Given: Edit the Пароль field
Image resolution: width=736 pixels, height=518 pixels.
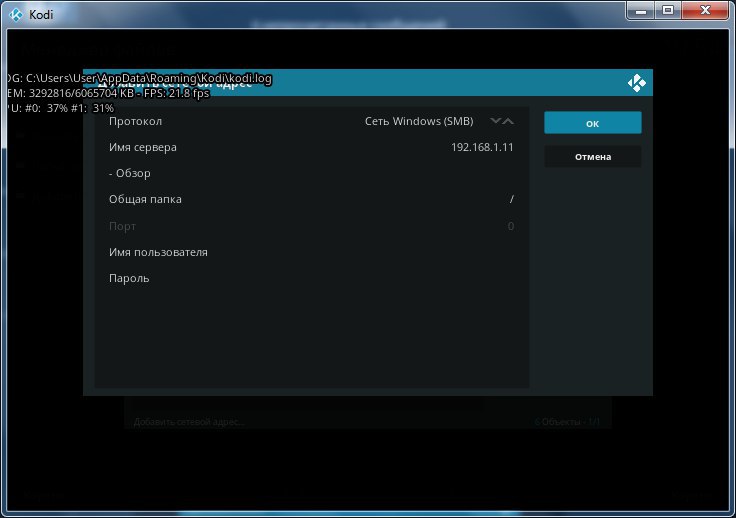Looking at the screenshot, I should (312, 278).
